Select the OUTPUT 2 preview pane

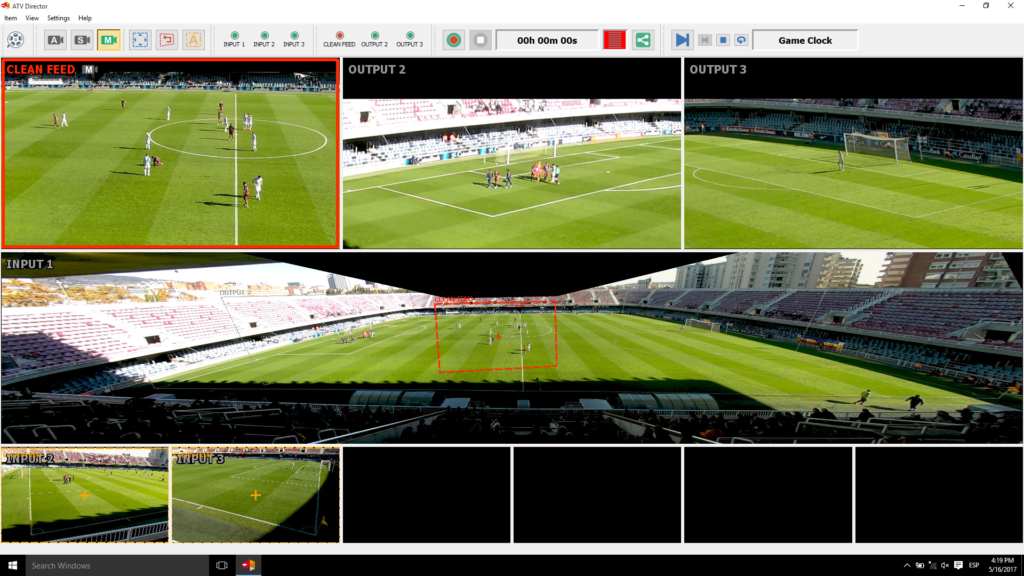[x=511, y=153]
